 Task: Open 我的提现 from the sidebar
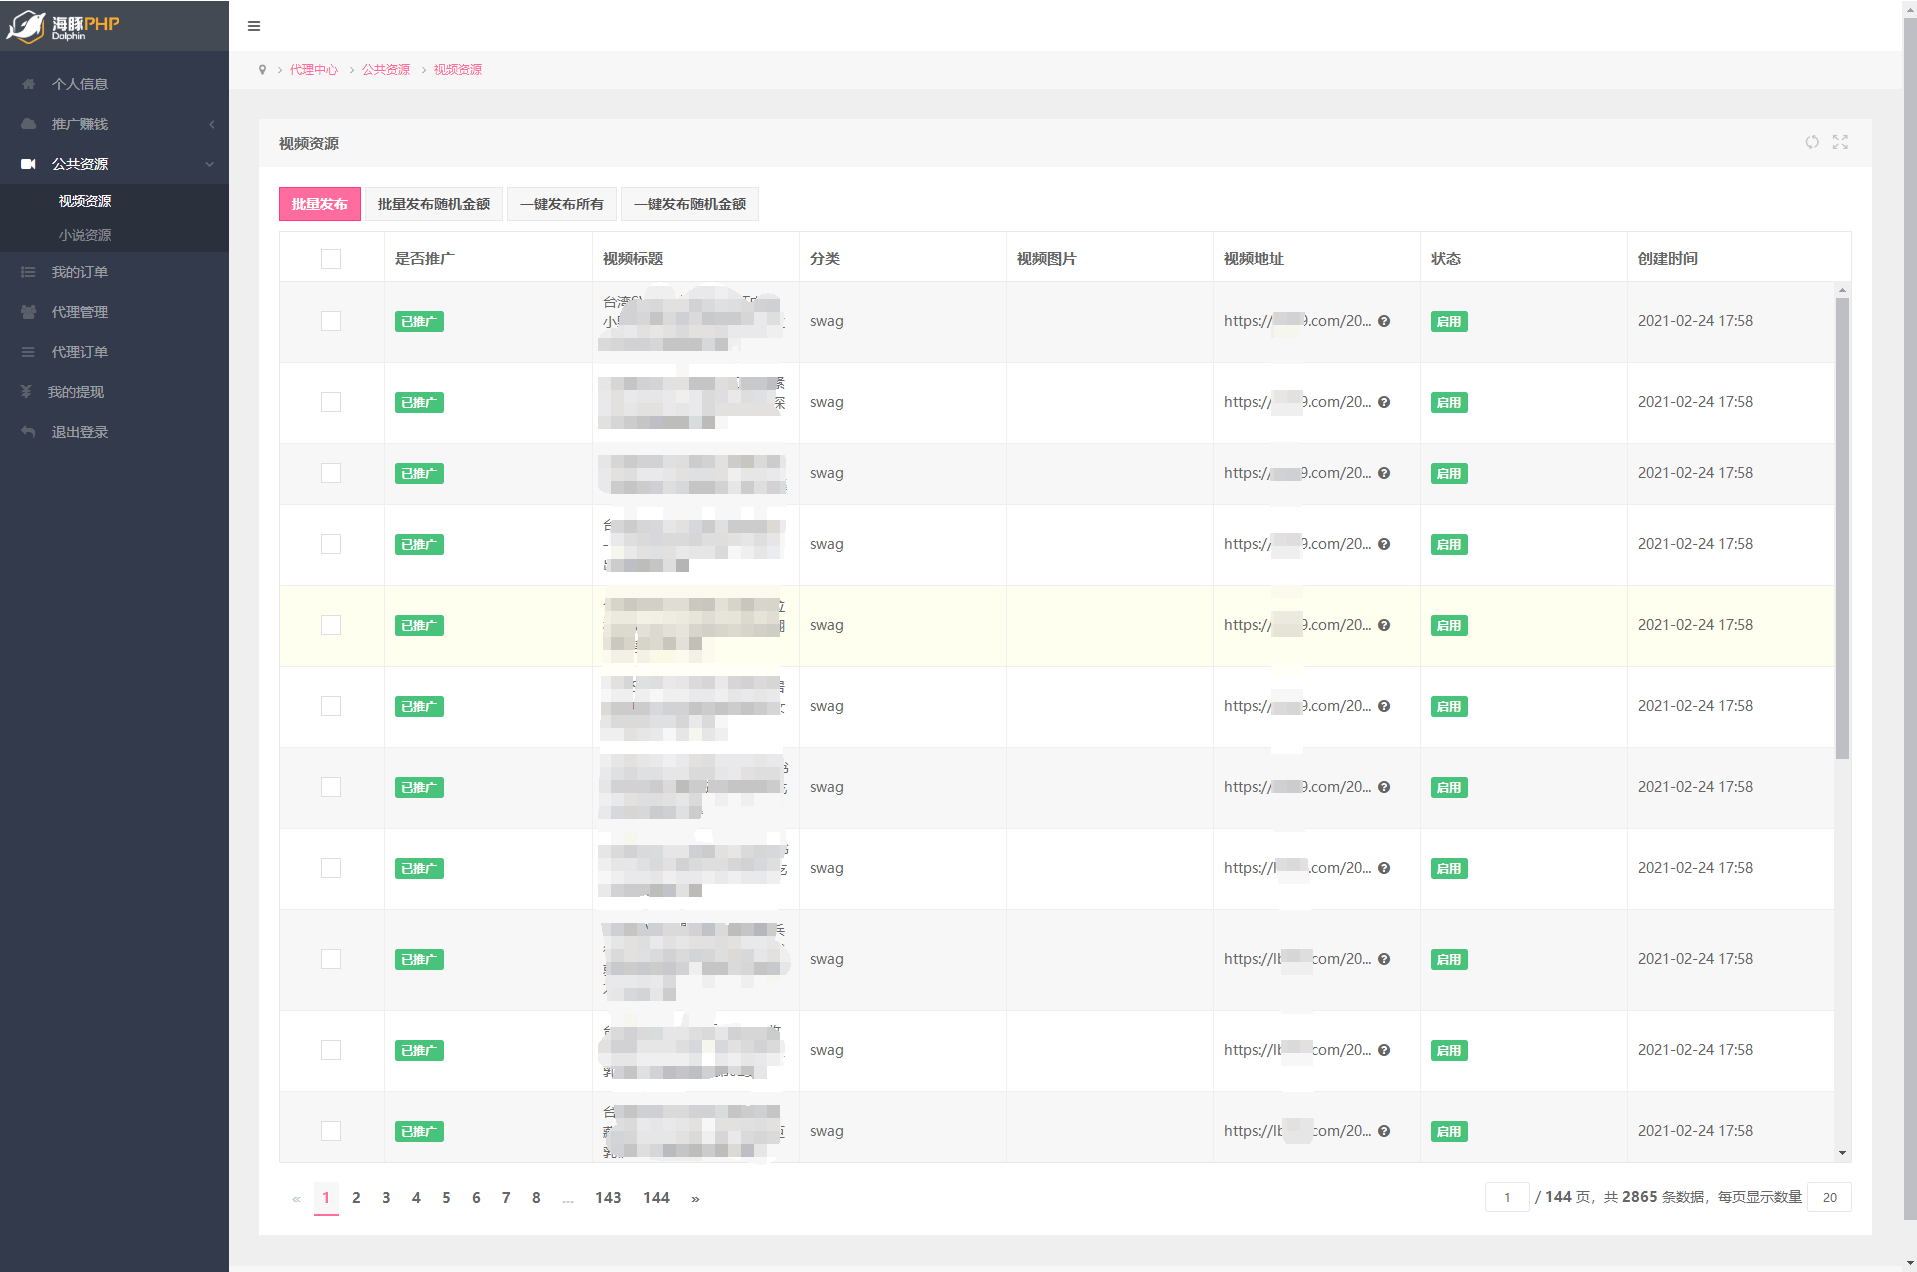tap(76, 392)
